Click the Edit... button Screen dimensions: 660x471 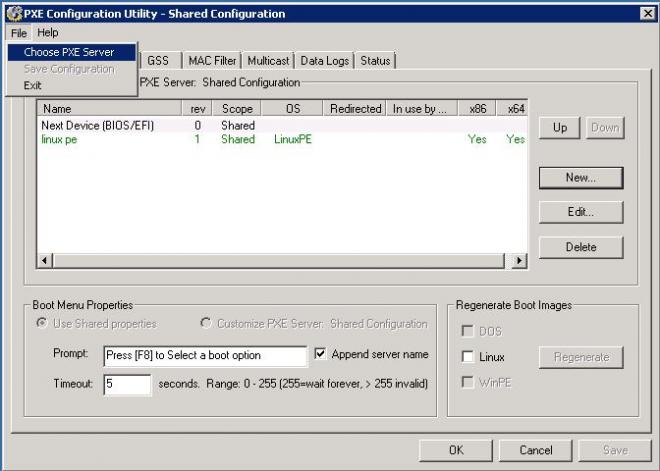tap(581, 212)
